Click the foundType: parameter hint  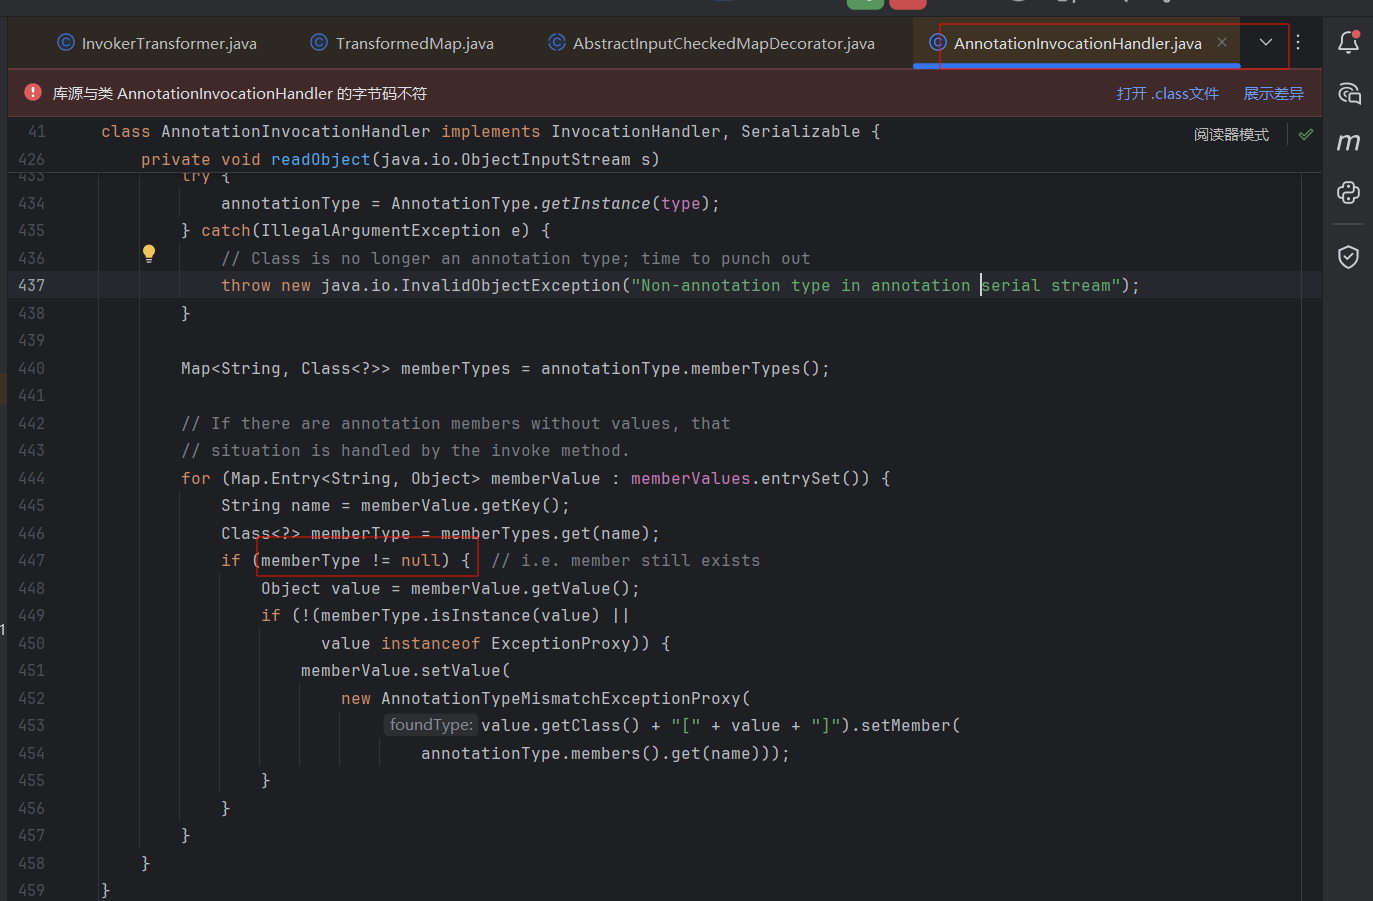pos(431,725)
